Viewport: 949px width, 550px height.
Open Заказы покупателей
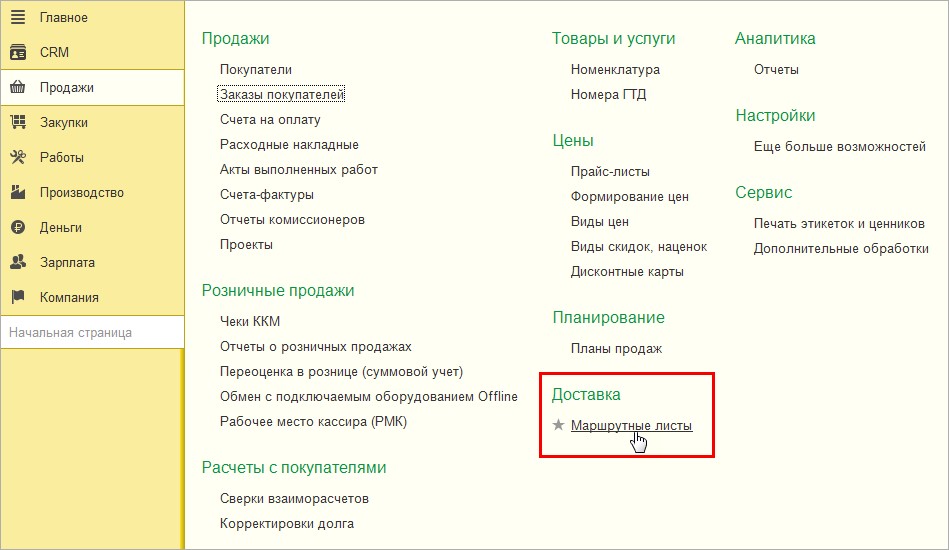pos(281,94)
